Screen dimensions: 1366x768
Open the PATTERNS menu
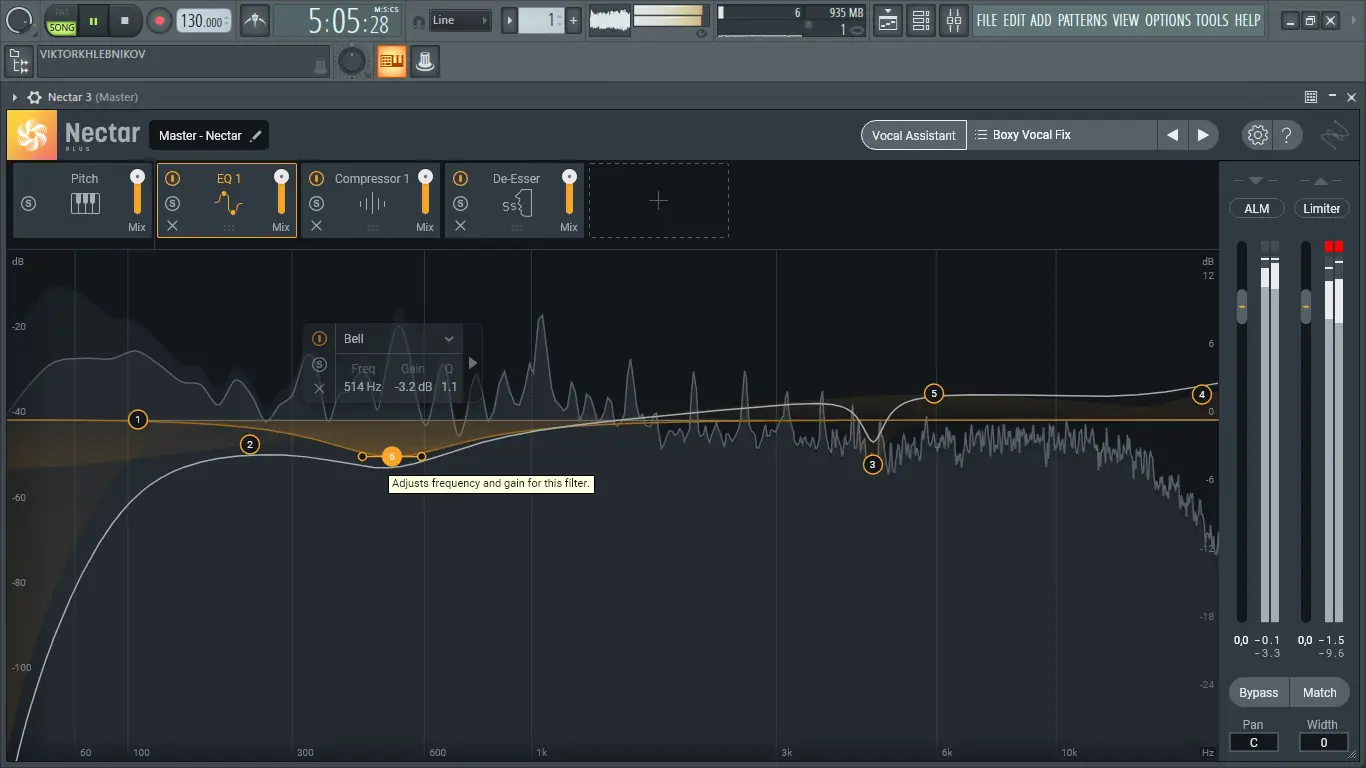pyautogui.click(x=1082, y=20)
